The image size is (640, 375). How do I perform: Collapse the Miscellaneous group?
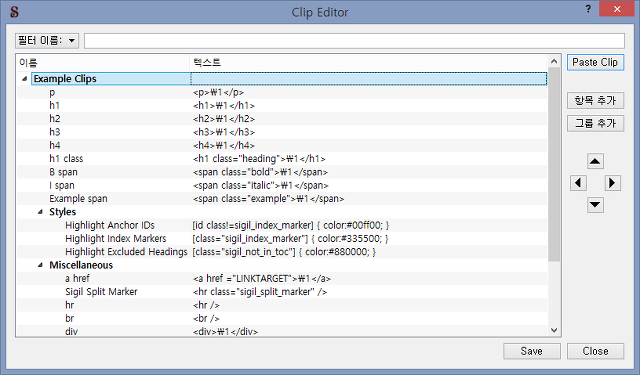pos(40,265)
